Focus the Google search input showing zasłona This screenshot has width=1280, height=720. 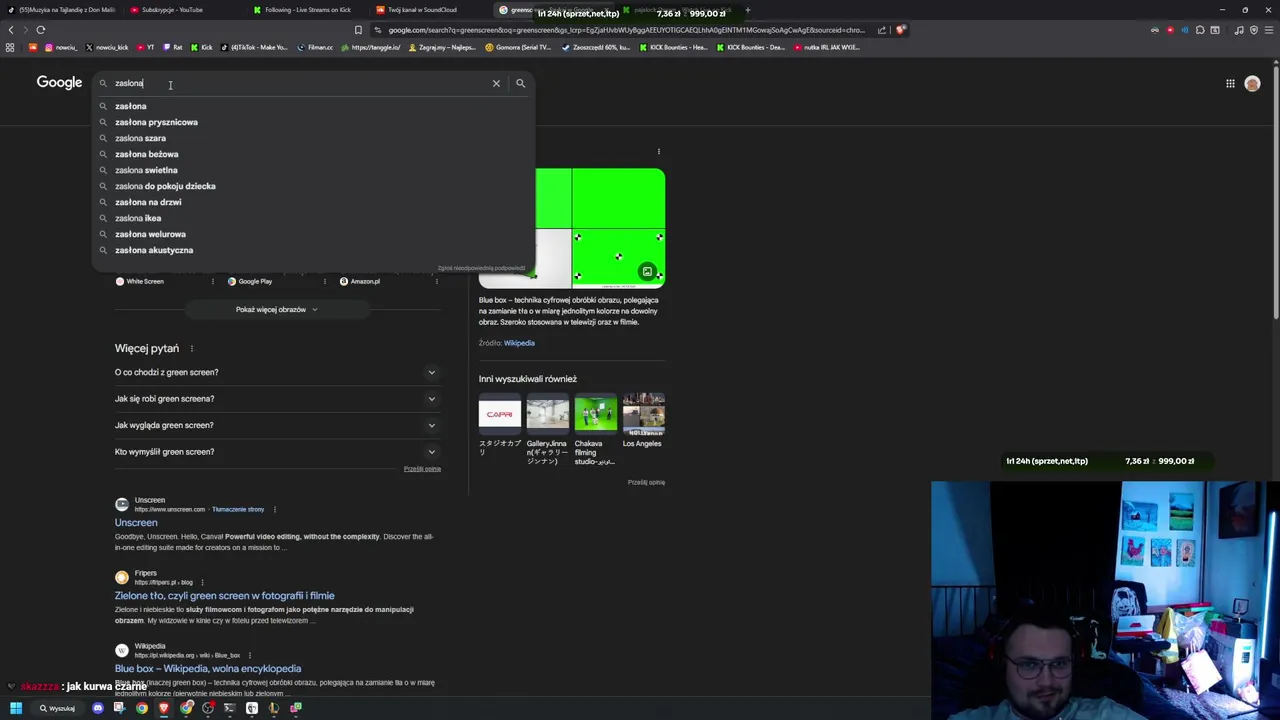pyautogui.click(x=300, y=83)
